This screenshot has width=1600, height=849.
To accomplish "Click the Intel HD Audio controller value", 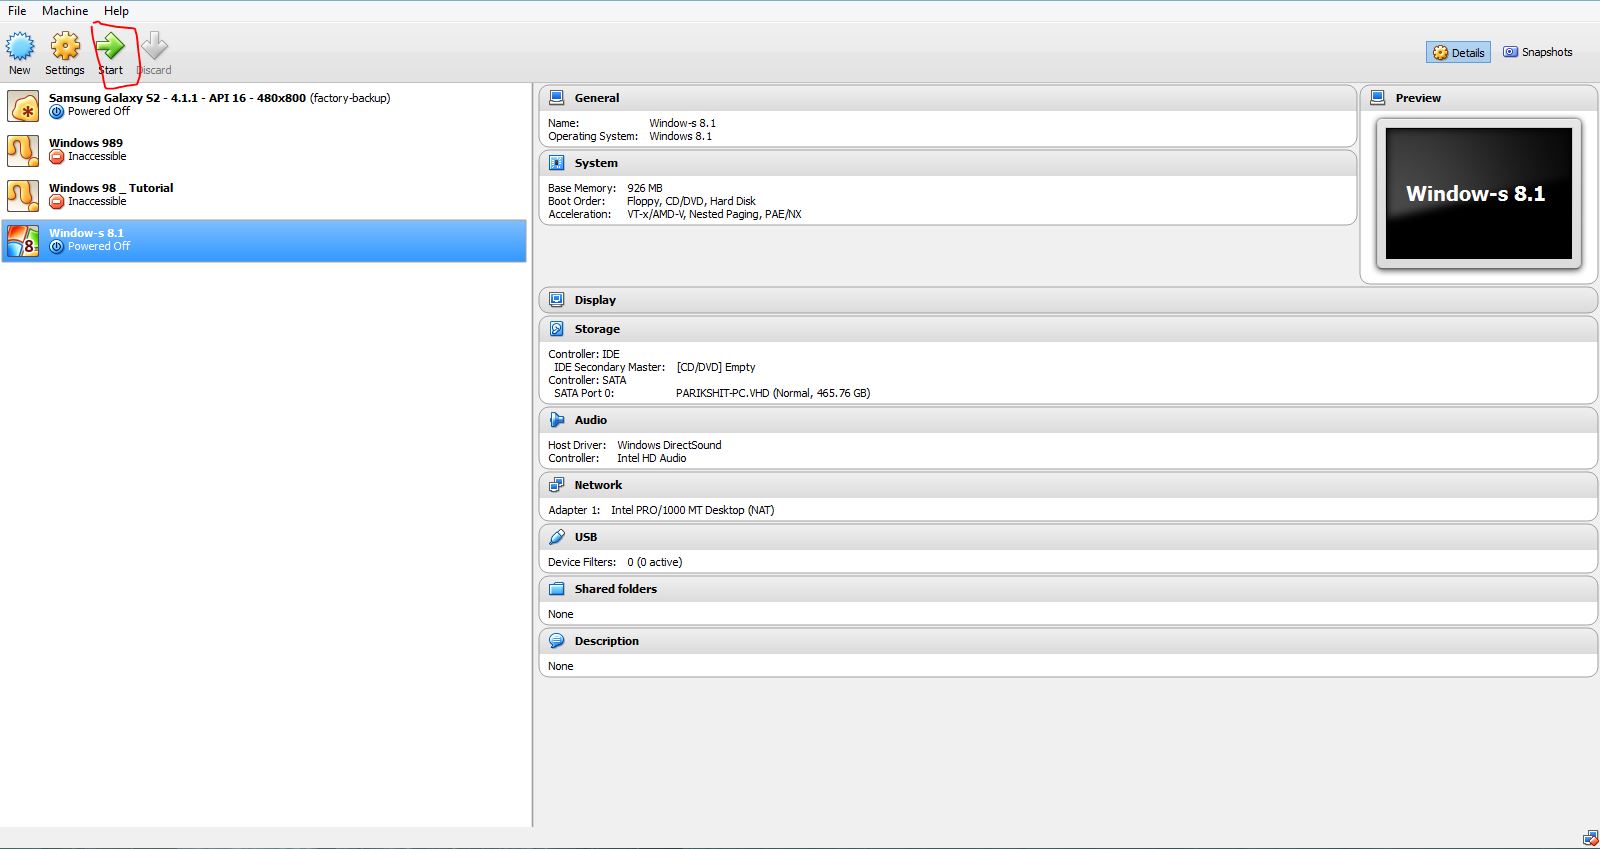I will click(x=652, y=458).
